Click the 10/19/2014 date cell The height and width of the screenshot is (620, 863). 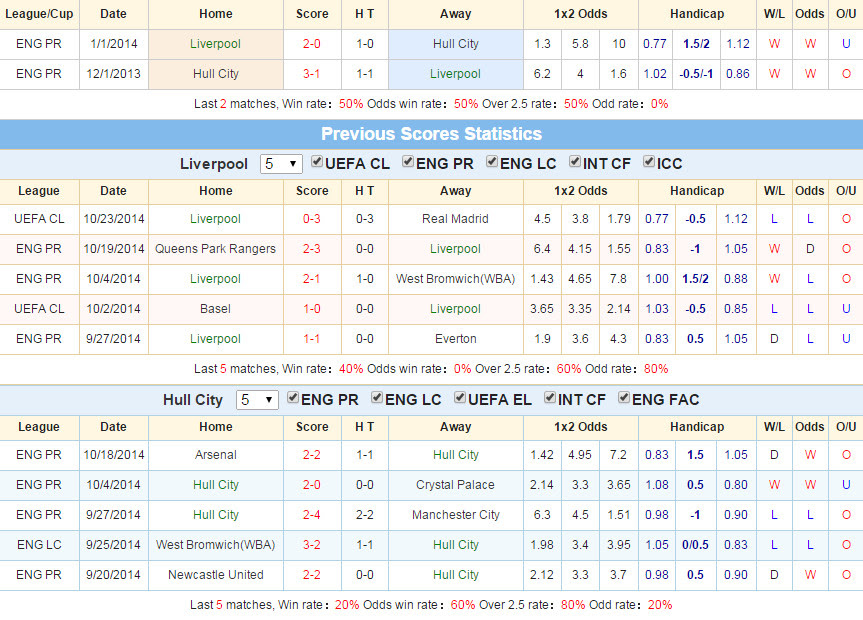[x=113, y=249]
